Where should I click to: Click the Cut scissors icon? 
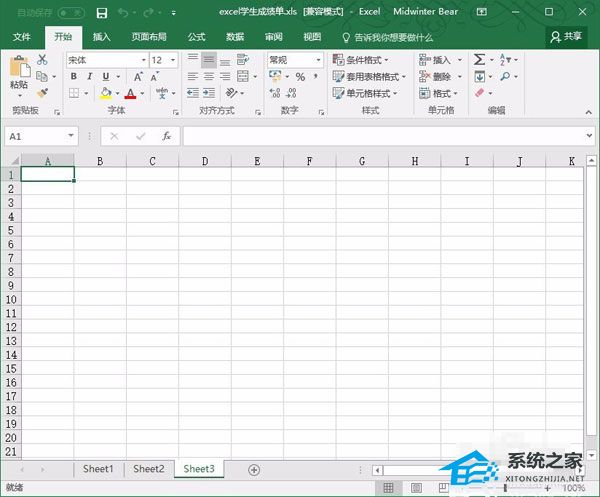tap(42, 60)
